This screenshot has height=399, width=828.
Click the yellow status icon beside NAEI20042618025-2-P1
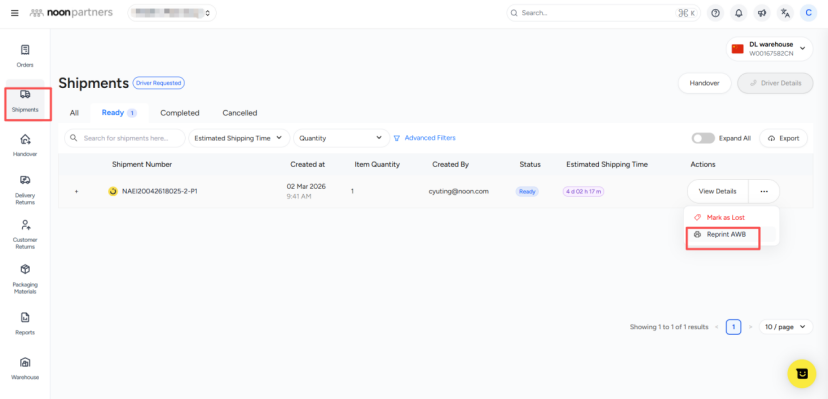pos(112,192)
